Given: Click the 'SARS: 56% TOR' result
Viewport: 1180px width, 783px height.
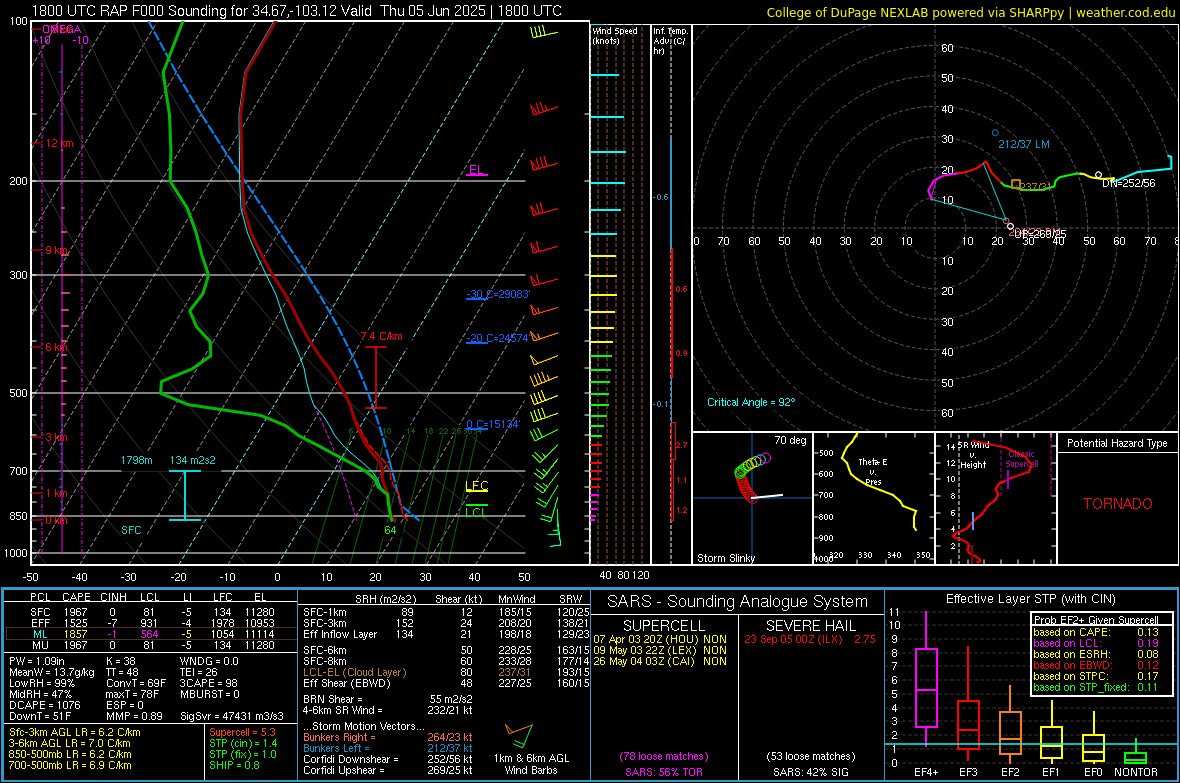Looking at the screenshot, I should click(663, 772).
